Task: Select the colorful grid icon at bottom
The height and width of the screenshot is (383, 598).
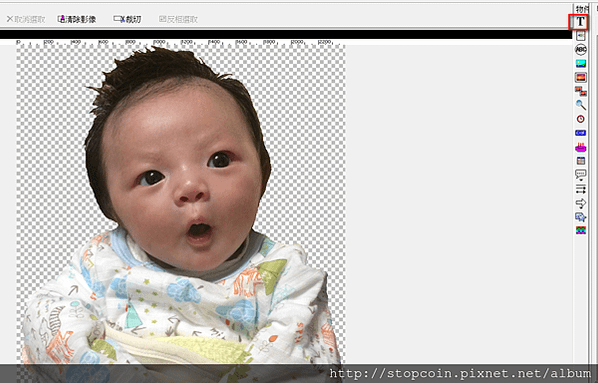Action: click(580, 230)
